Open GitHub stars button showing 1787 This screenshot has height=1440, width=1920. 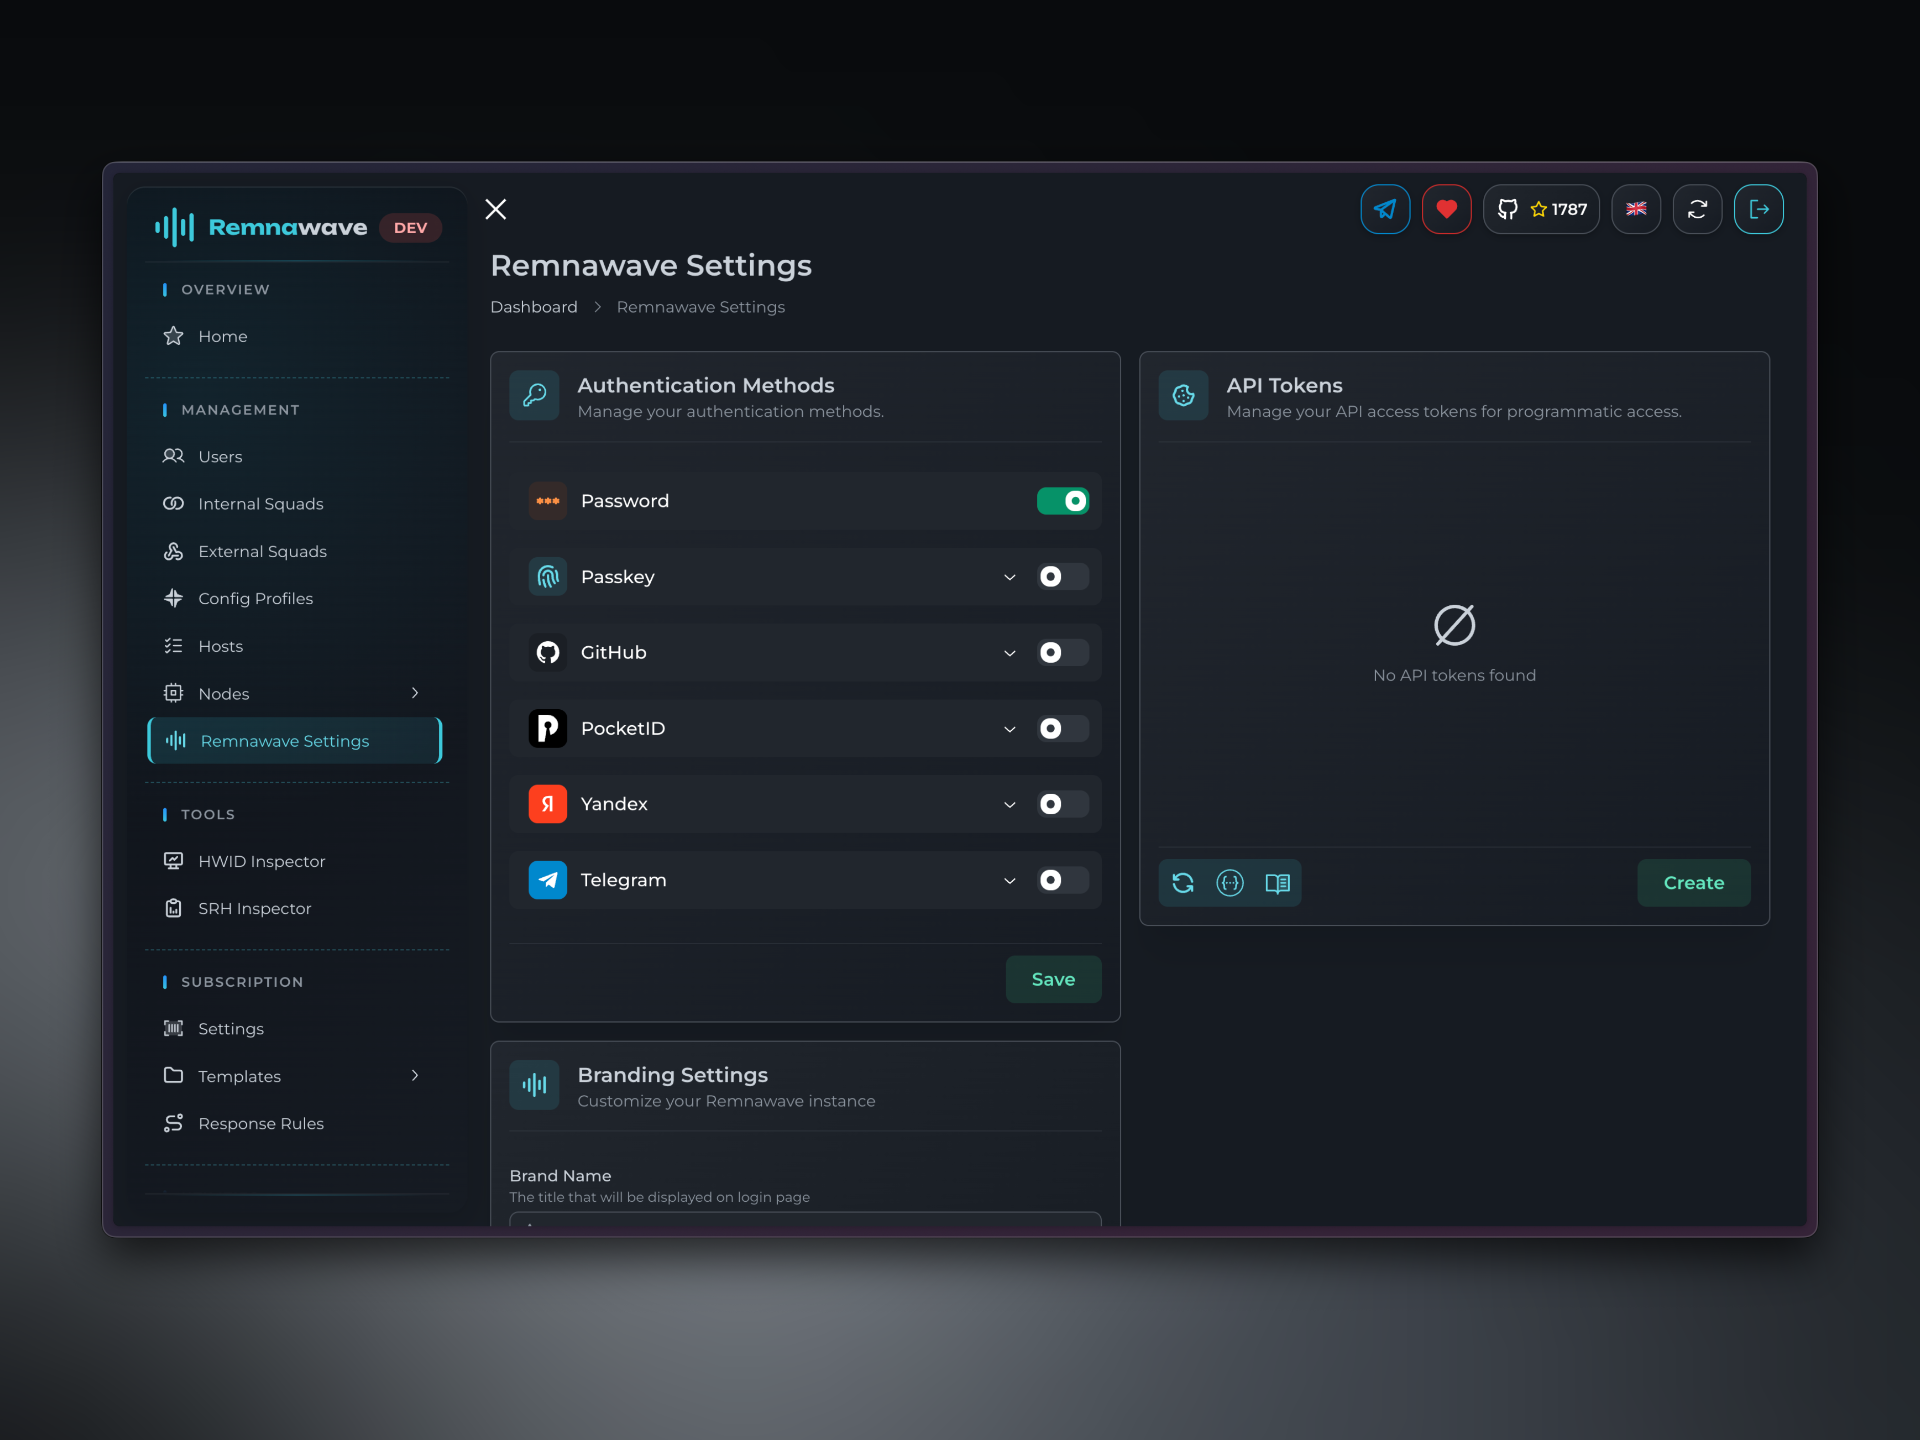1541,209
